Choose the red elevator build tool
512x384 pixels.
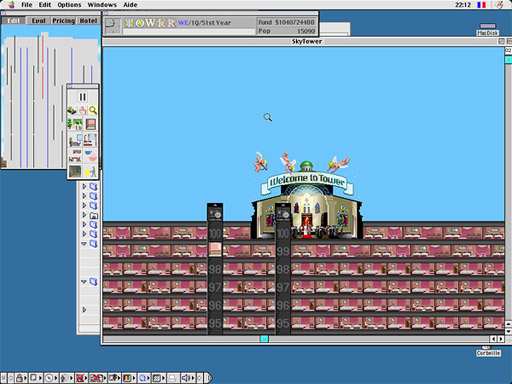(91, 124)
